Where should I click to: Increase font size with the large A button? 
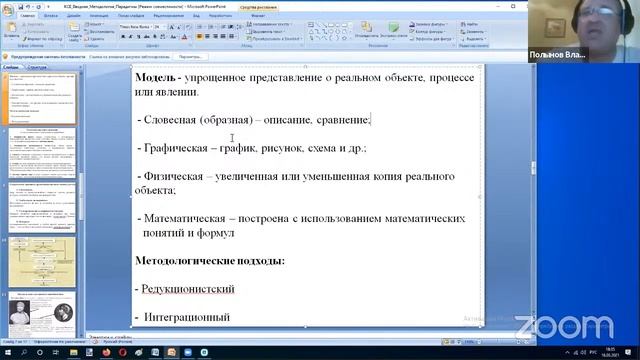(171, 27)
